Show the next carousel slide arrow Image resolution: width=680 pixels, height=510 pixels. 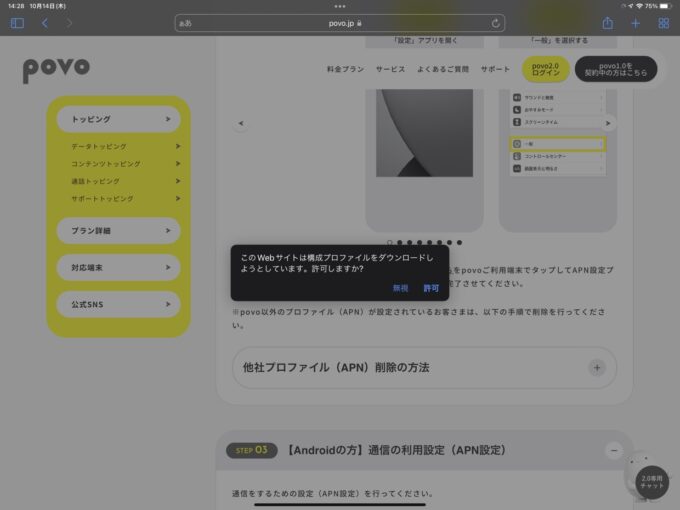[x=608, y=124]
